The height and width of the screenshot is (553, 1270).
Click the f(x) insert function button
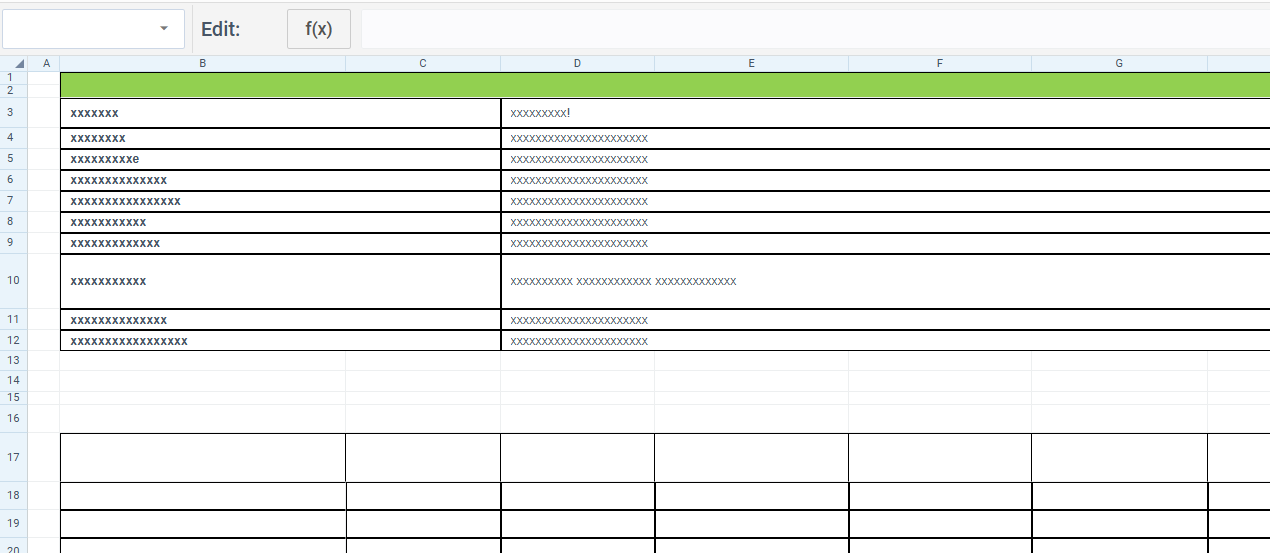click(x=319, y=29)
